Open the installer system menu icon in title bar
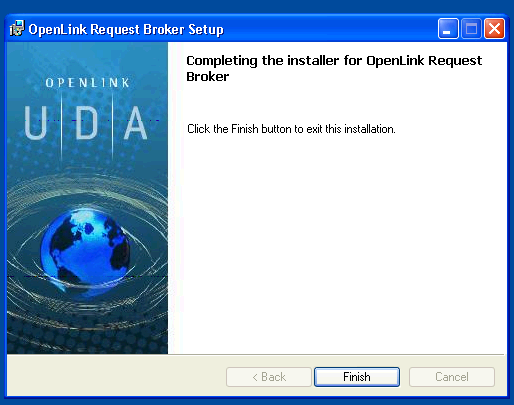 17,29
